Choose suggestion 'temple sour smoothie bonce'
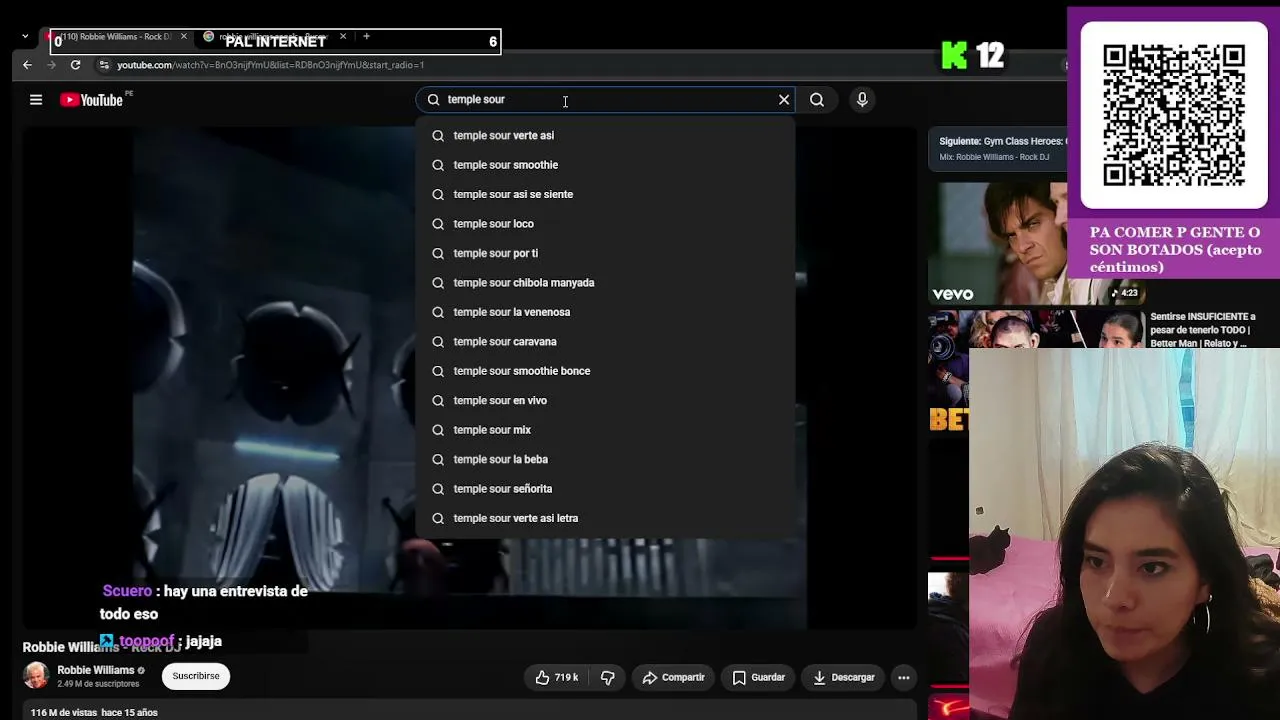Screen dimensions: 1280x720 [606, 371]
